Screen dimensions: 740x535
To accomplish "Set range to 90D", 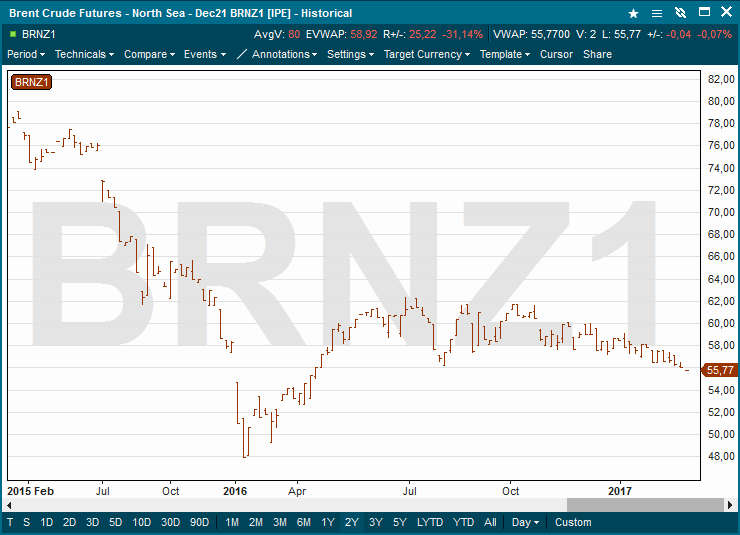I will tap(200, 522).
